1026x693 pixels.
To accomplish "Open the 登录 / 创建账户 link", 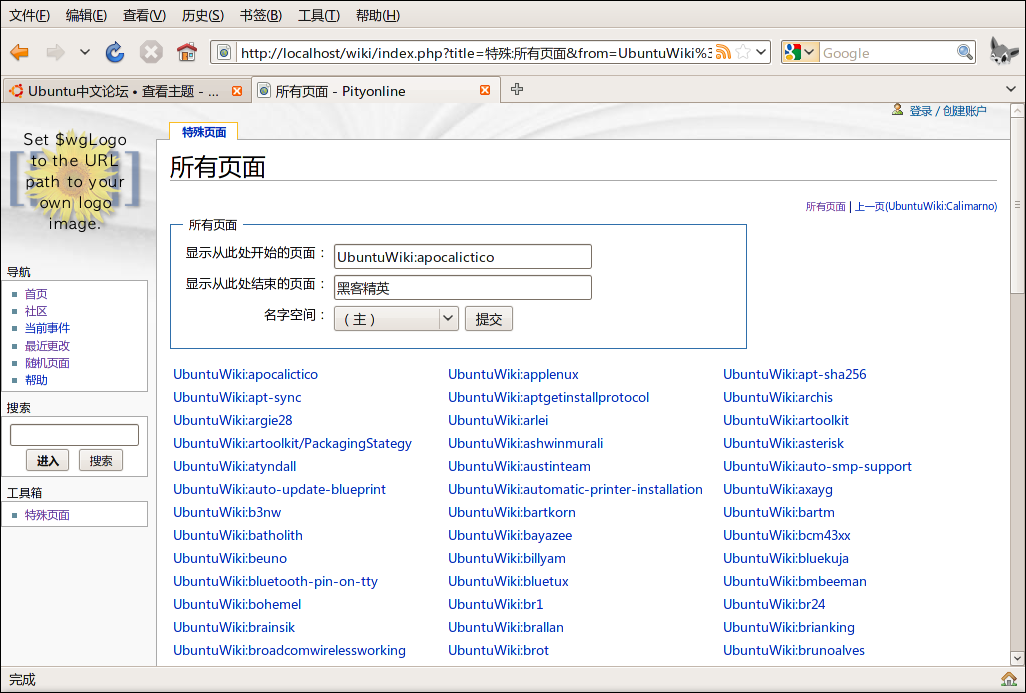I will coord(948,111).
